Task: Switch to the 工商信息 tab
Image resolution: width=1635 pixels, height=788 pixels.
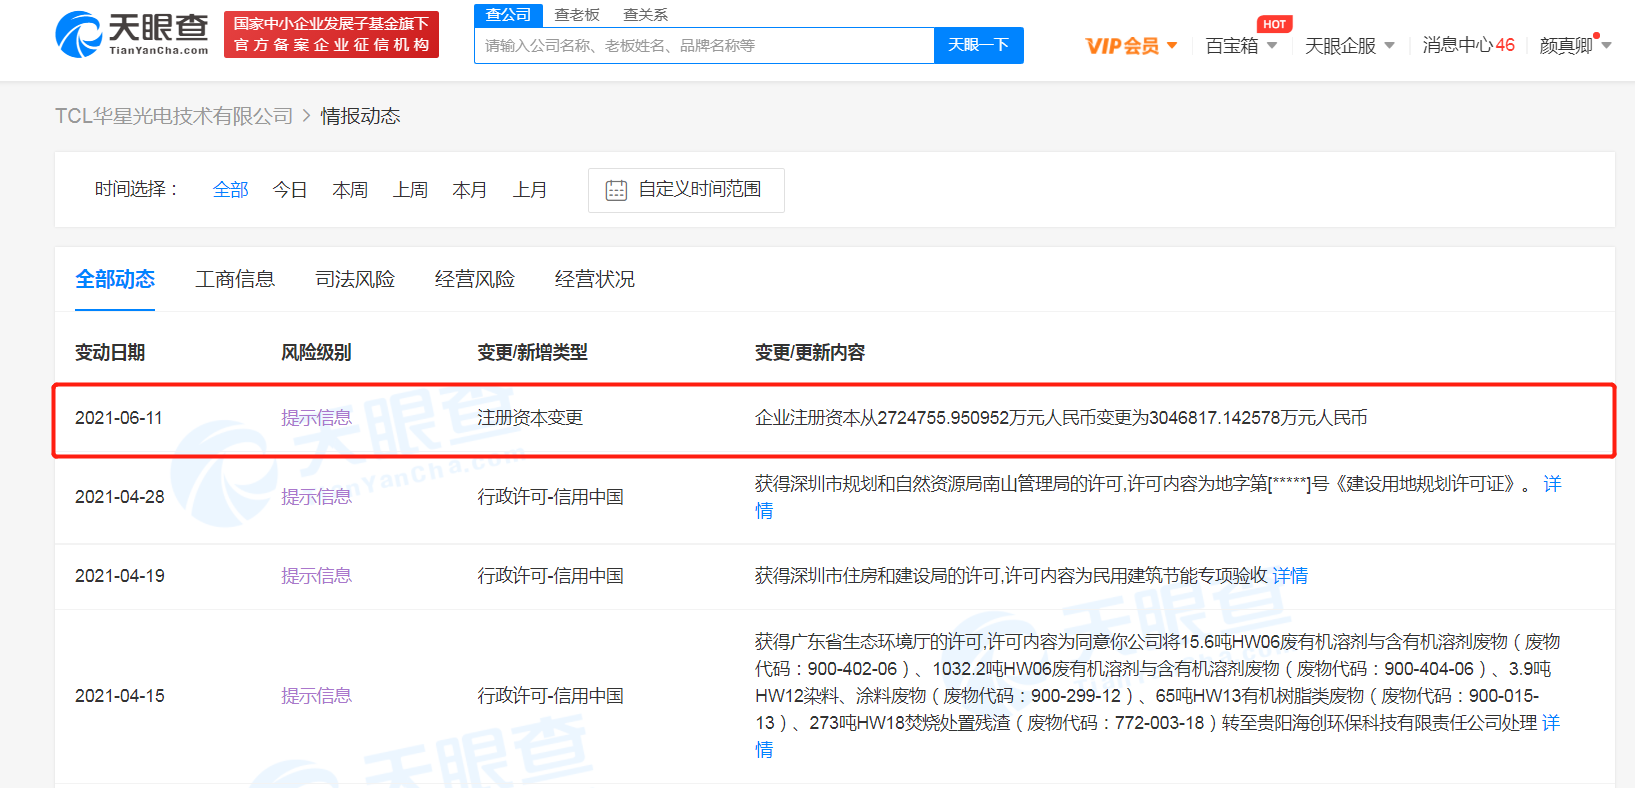Action: point(235,279)
